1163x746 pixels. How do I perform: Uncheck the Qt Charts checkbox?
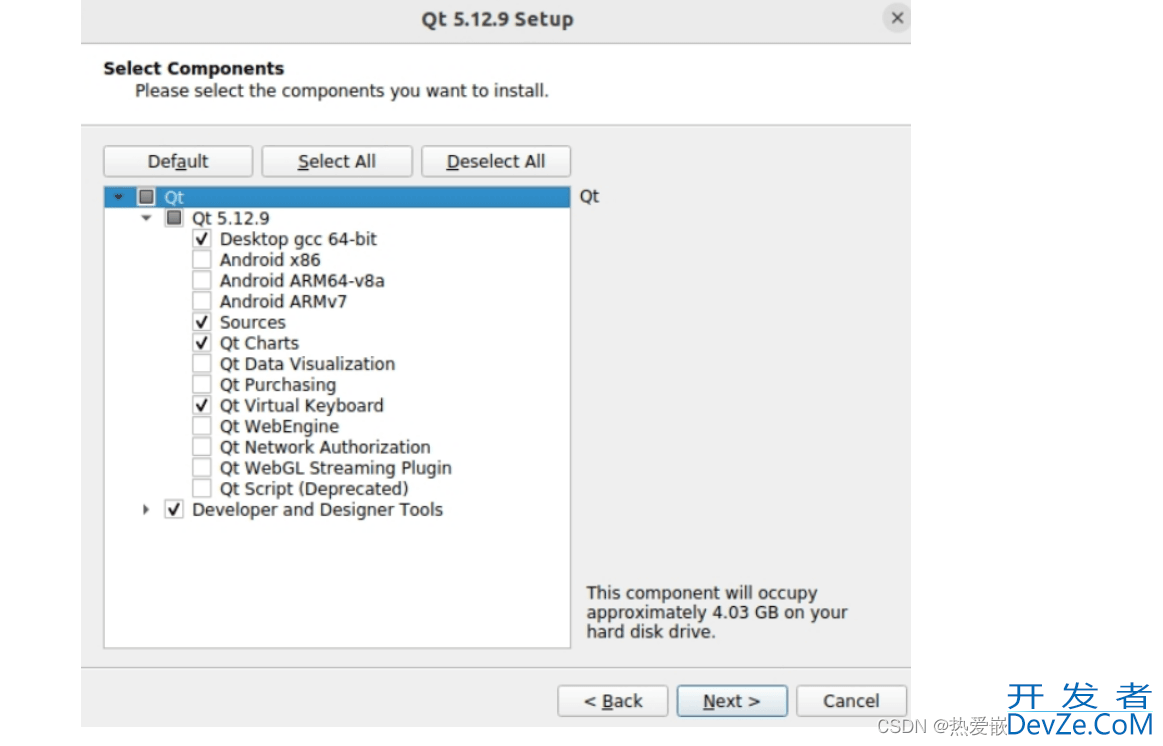point(201,343)
